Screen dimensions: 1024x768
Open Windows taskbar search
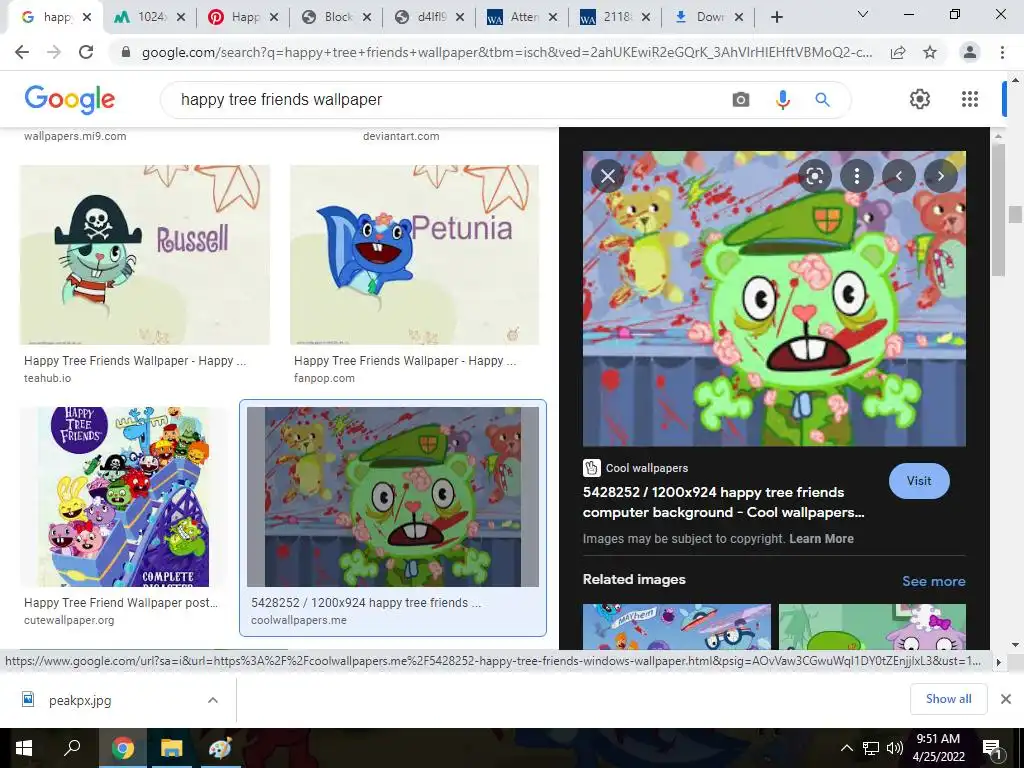pos(72,748)
